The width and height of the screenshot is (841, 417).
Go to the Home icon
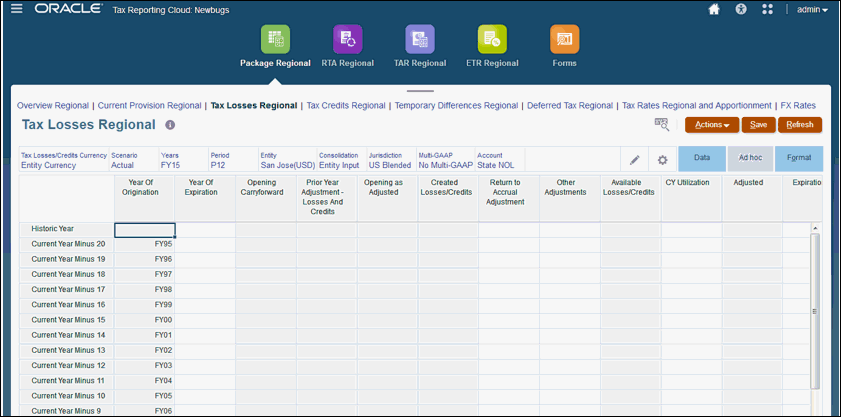point(714,10)
